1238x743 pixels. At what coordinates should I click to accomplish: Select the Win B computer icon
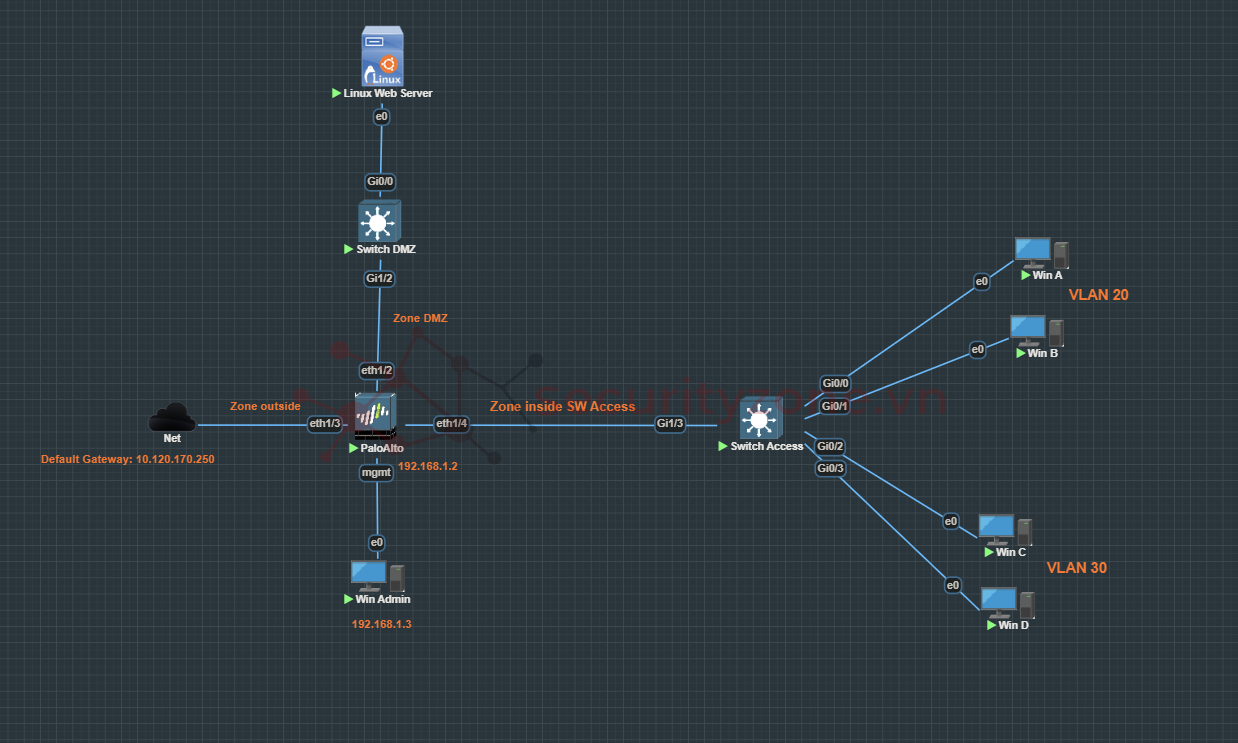[x=1036, y=331]
